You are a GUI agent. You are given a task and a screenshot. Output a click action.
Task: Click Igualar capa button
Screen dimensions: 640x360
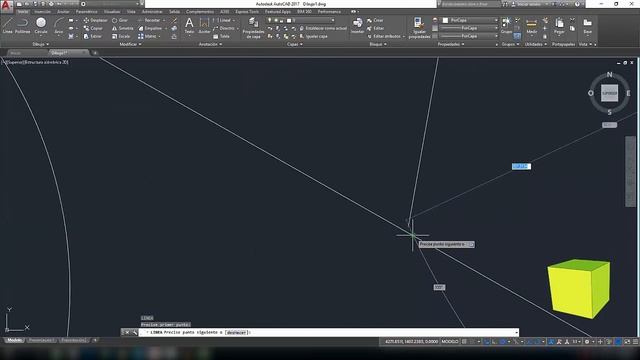[x=313, y=36]
